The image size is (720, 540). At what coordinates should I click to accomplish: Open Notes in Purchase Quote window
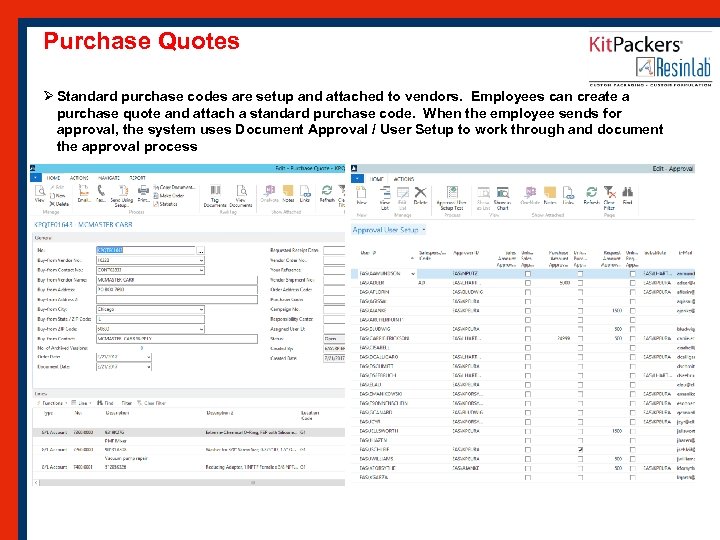click(x=288, y=193)
